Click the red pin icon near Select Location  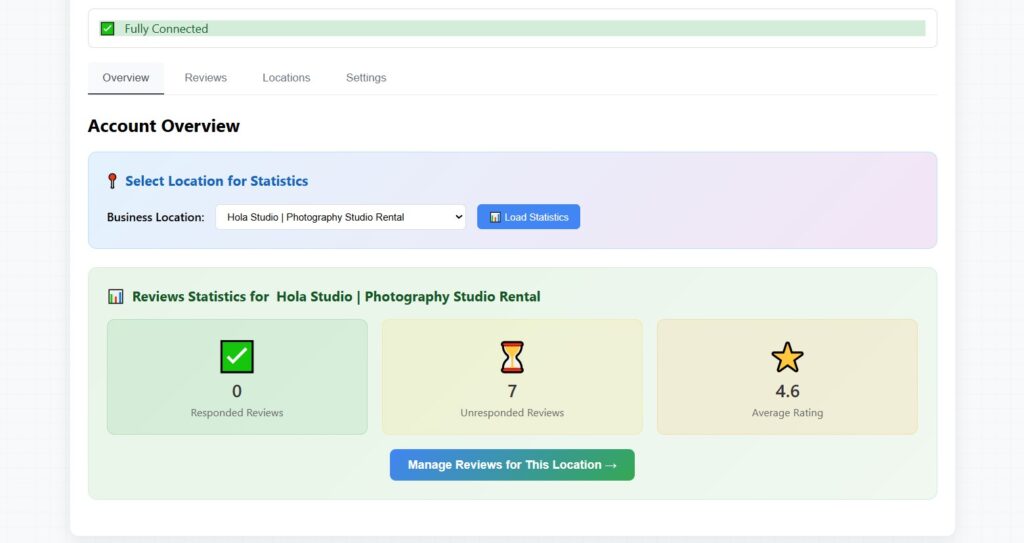point(112,181)
